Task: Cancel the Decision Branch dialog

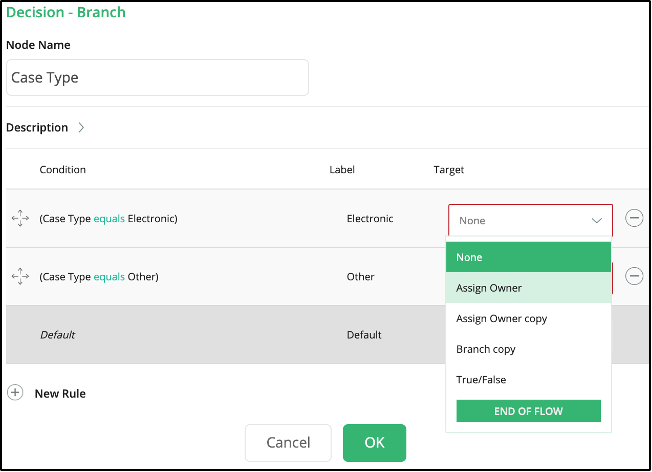Action: click(x=288, y=443)
